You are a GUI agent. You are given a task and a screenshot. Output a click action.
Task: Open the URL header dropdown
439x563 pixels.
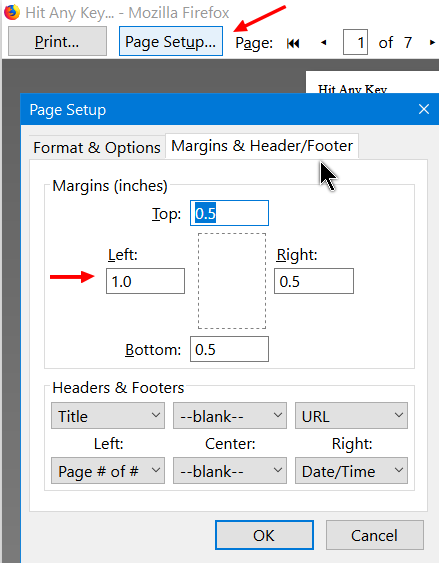tap(351, 416)
